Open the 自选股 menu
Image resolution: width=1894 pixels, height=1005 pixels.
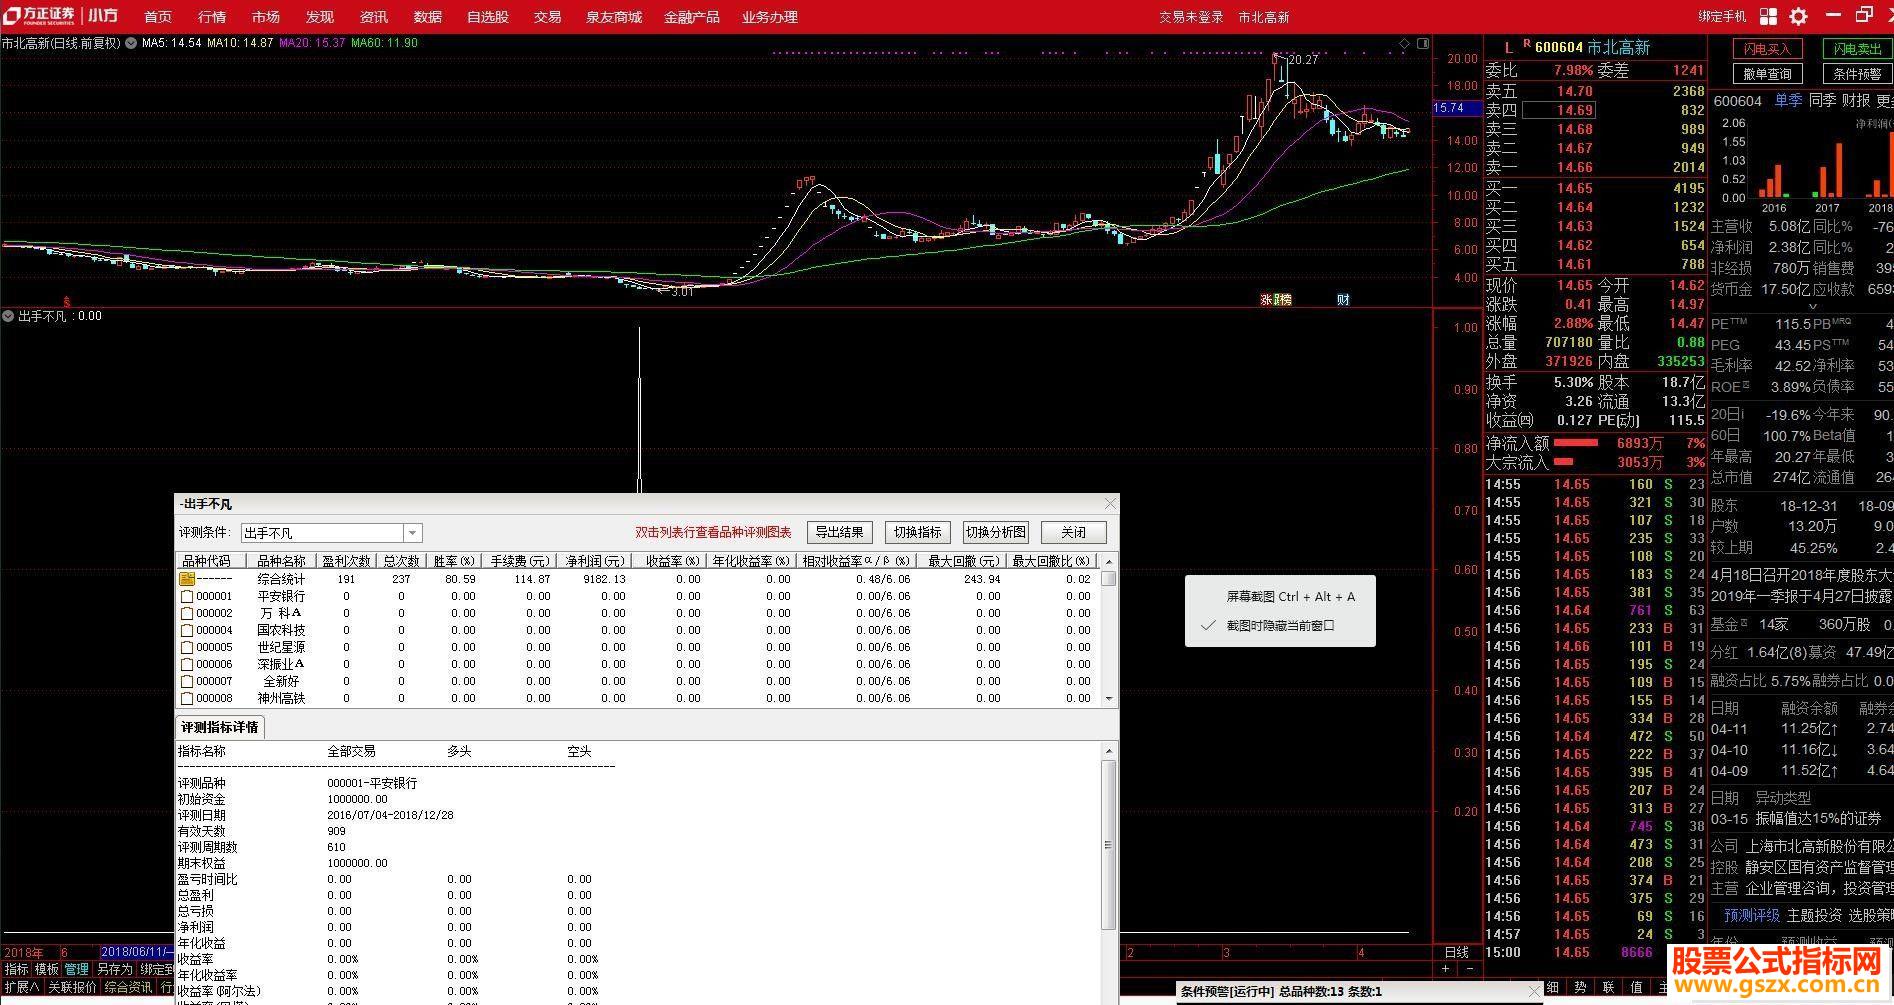(488, 17)
